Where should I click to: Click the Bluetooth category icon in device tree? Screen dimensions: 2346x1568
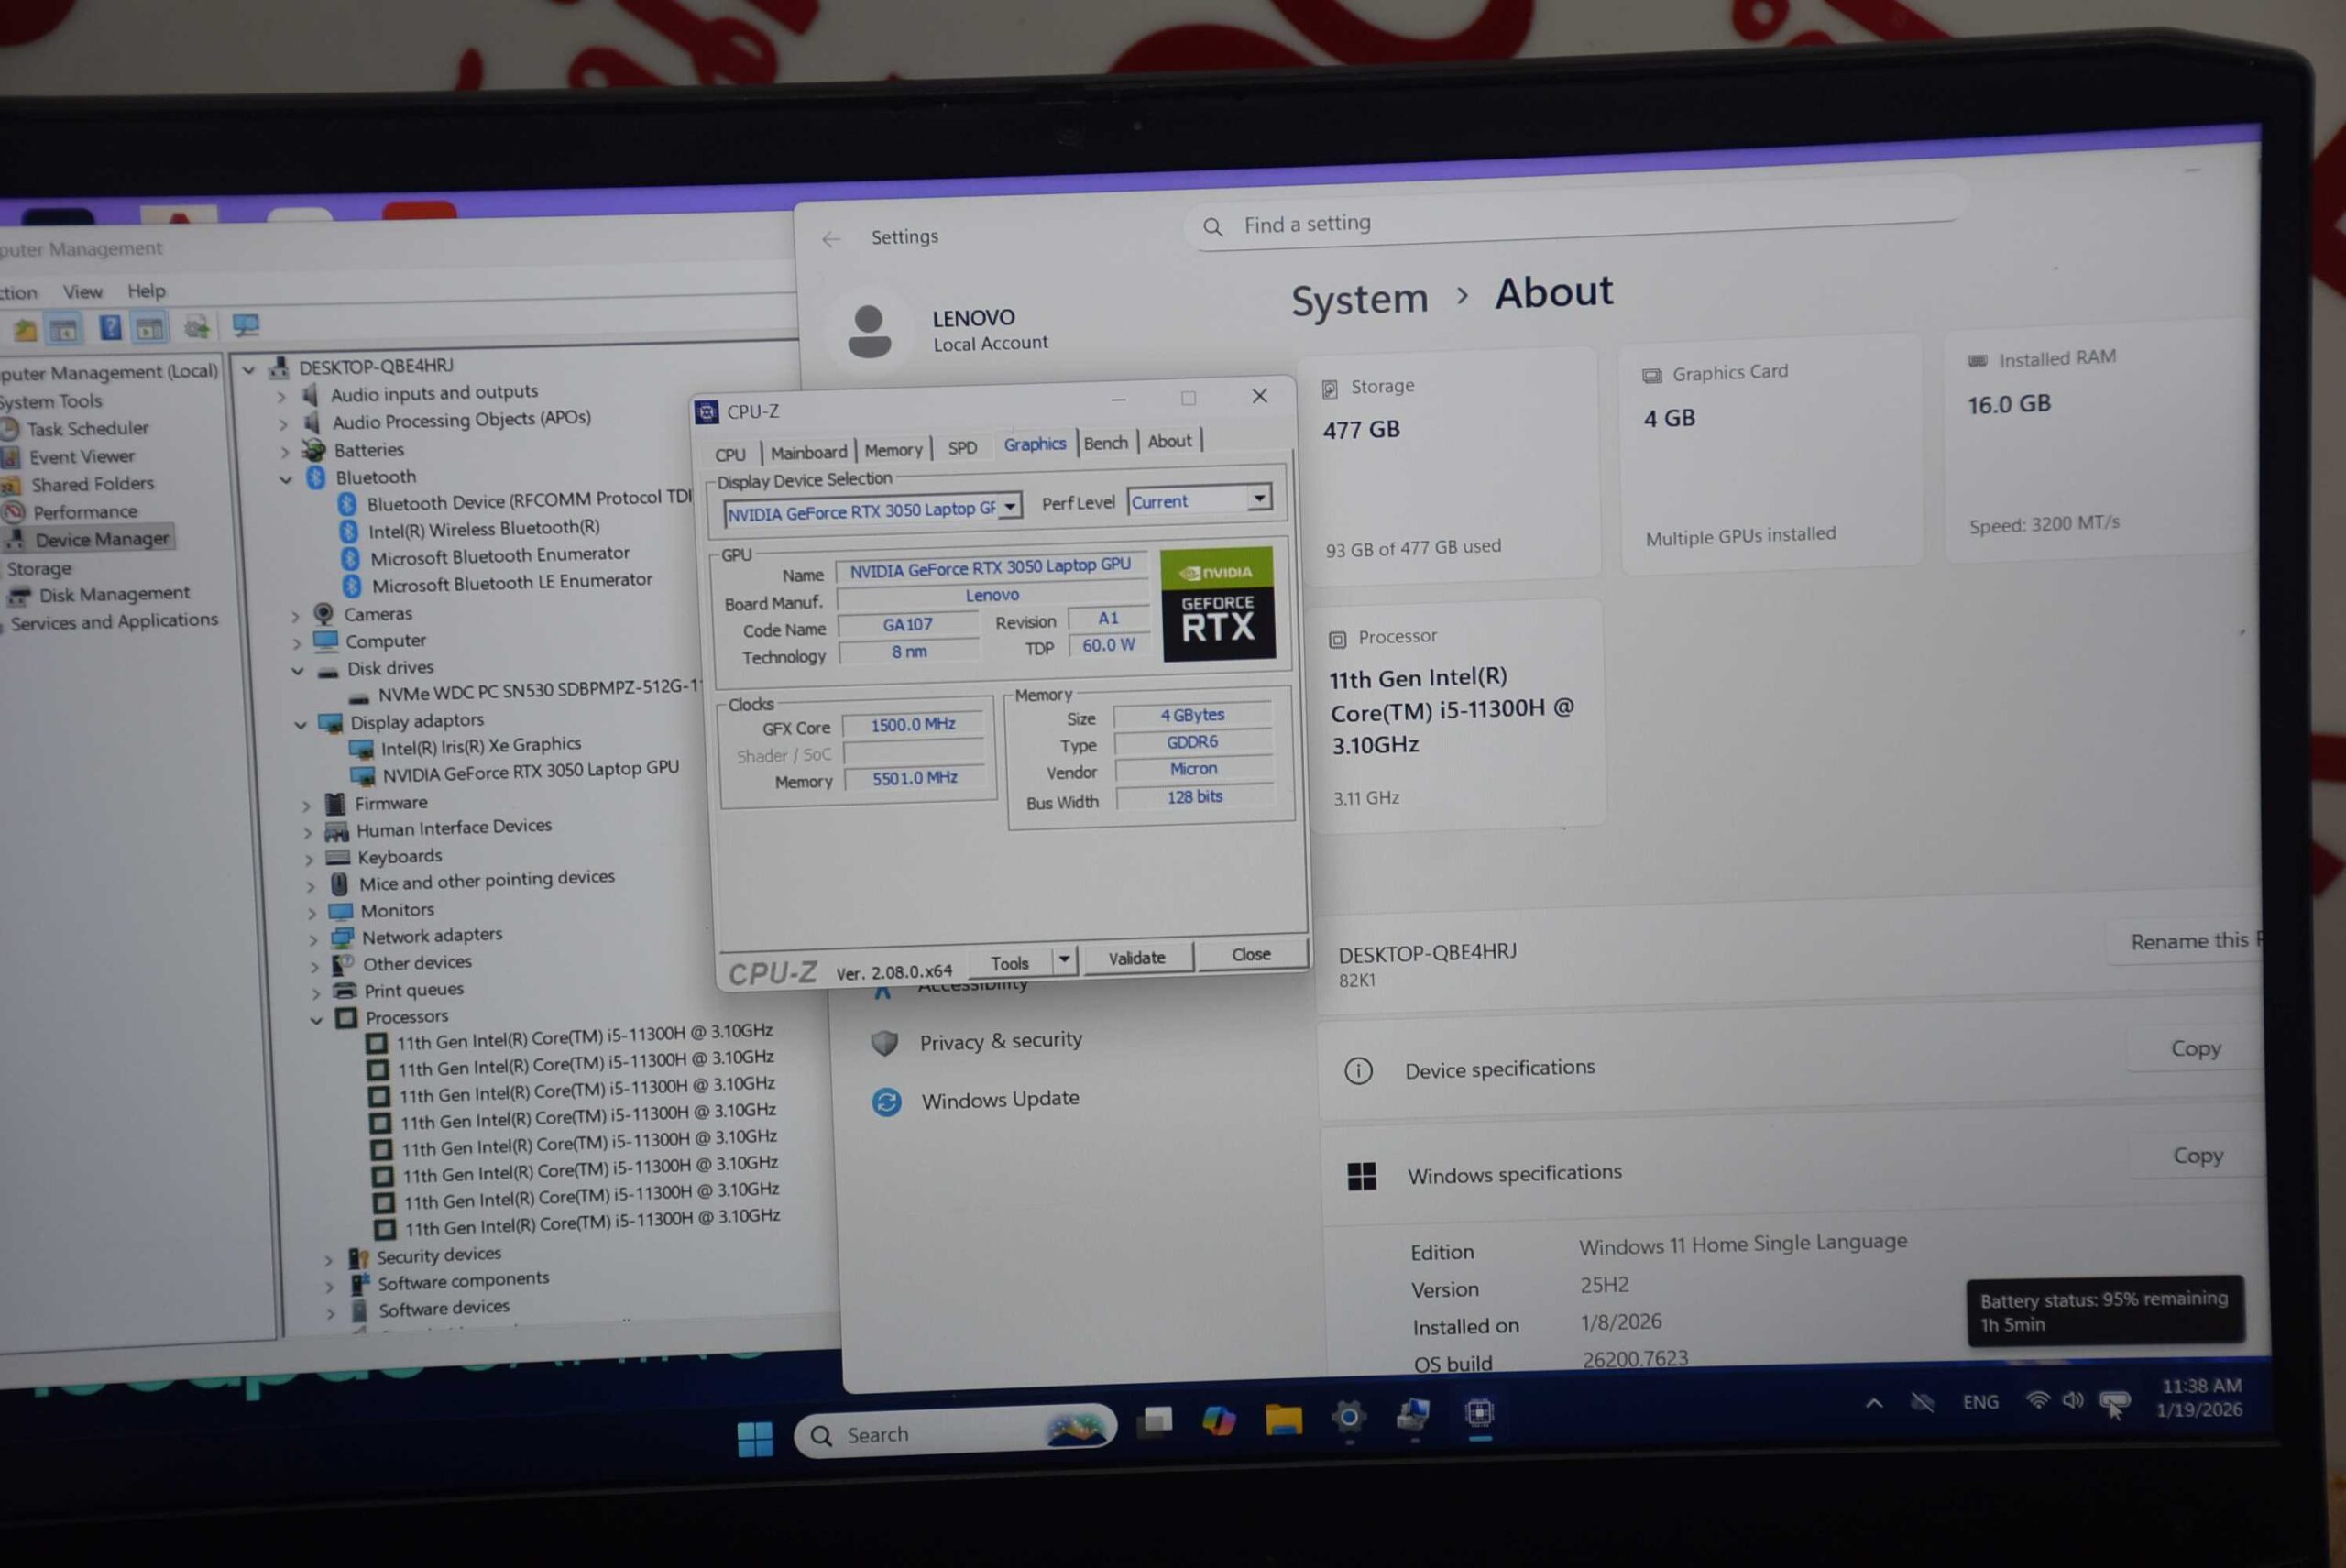point(316,478)
